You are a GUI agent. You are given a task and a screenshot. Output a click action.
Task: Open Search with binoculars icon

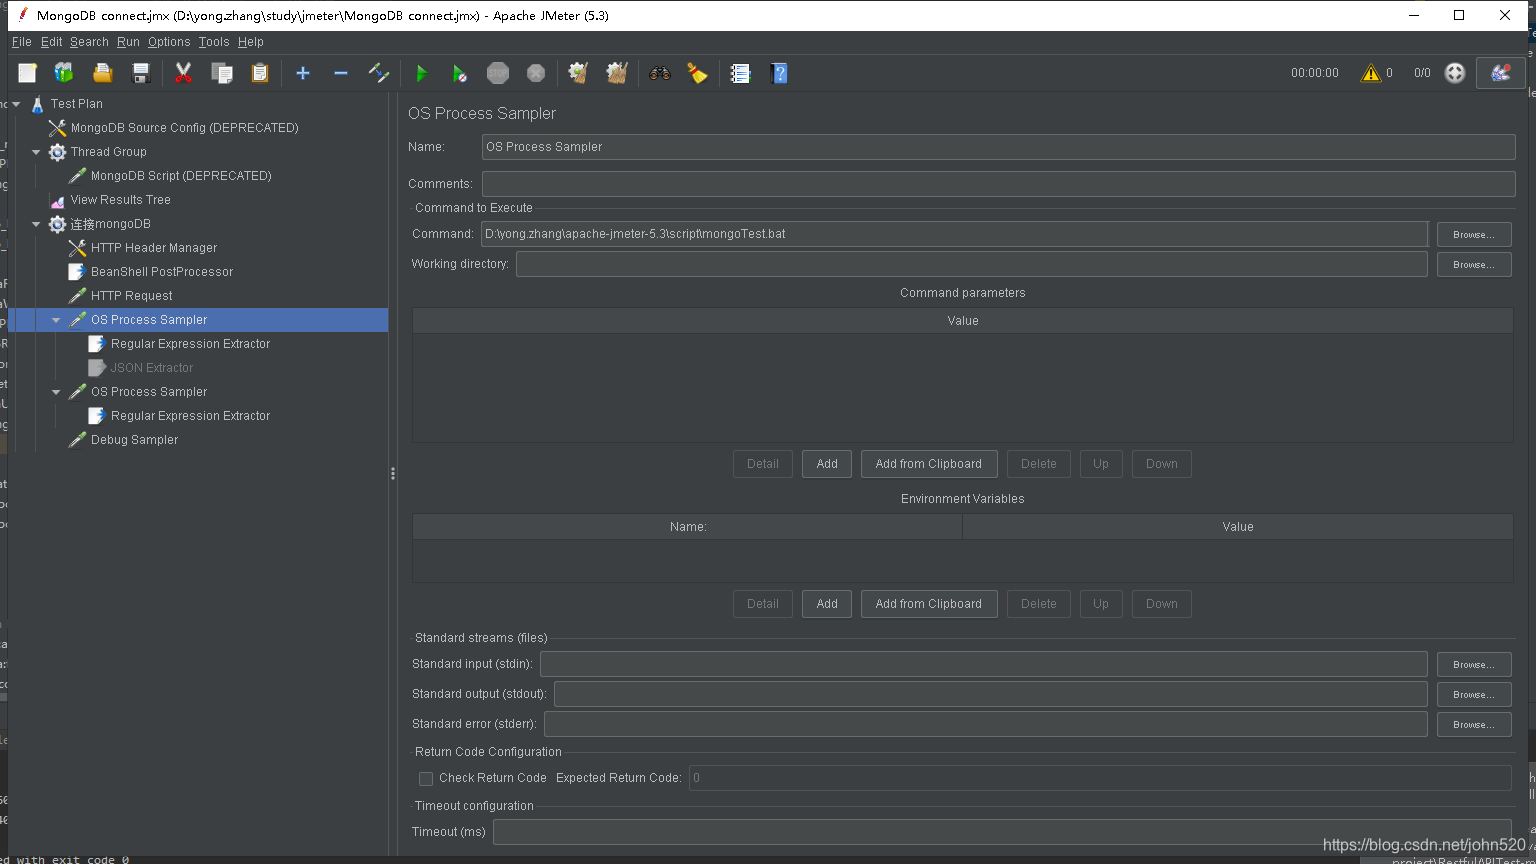659,73
